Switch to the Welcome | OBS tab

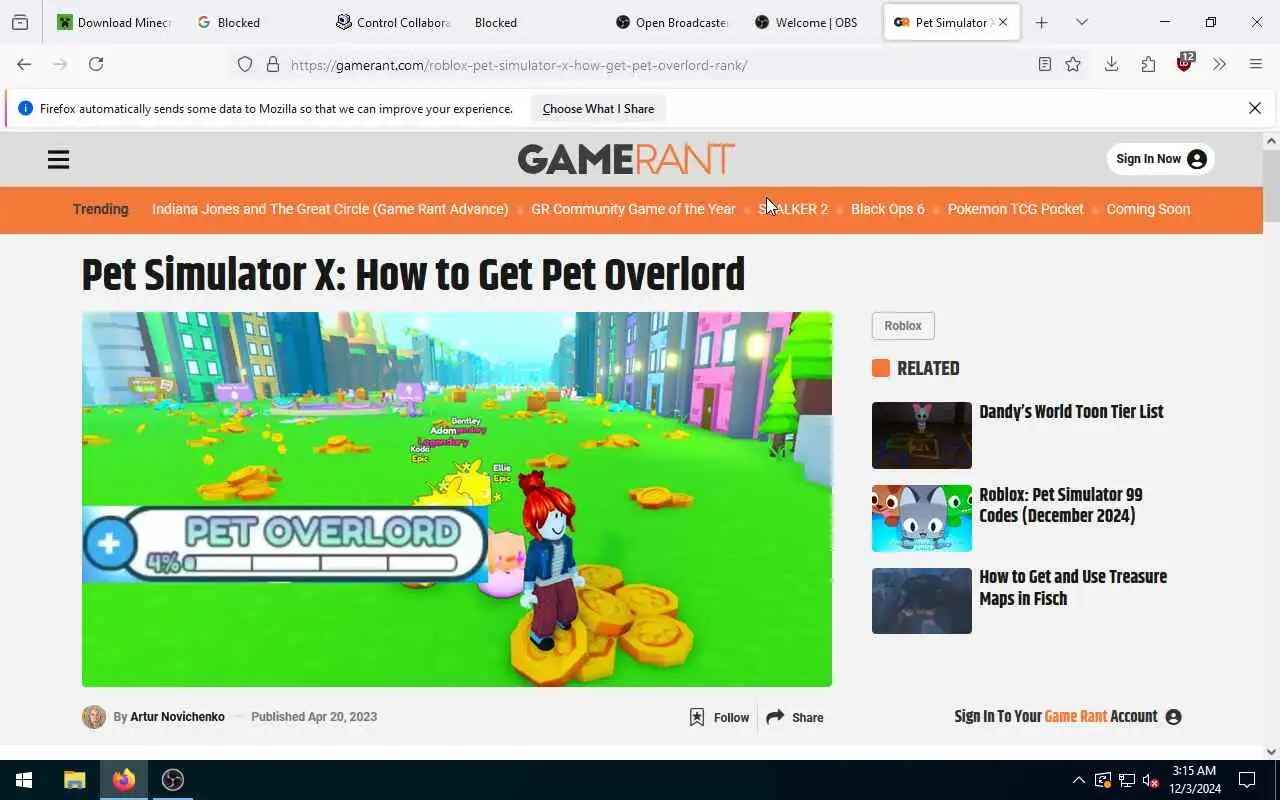[806, 22]
